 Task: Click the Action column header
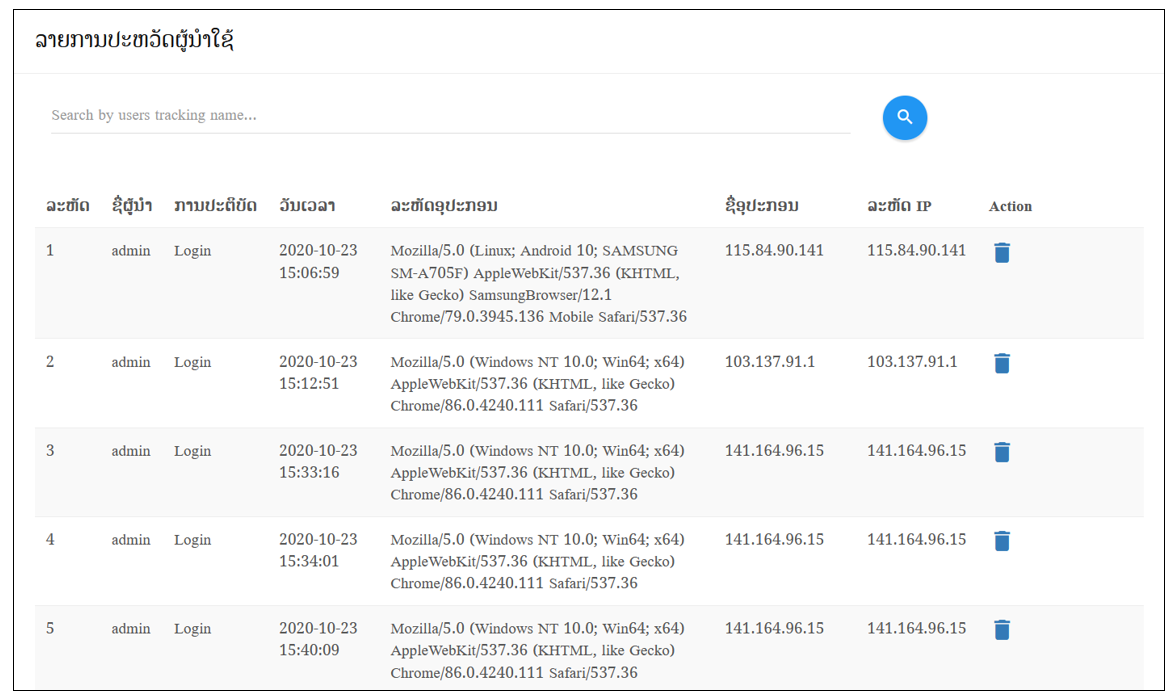pyautogui.click(x=1010, y=206)
